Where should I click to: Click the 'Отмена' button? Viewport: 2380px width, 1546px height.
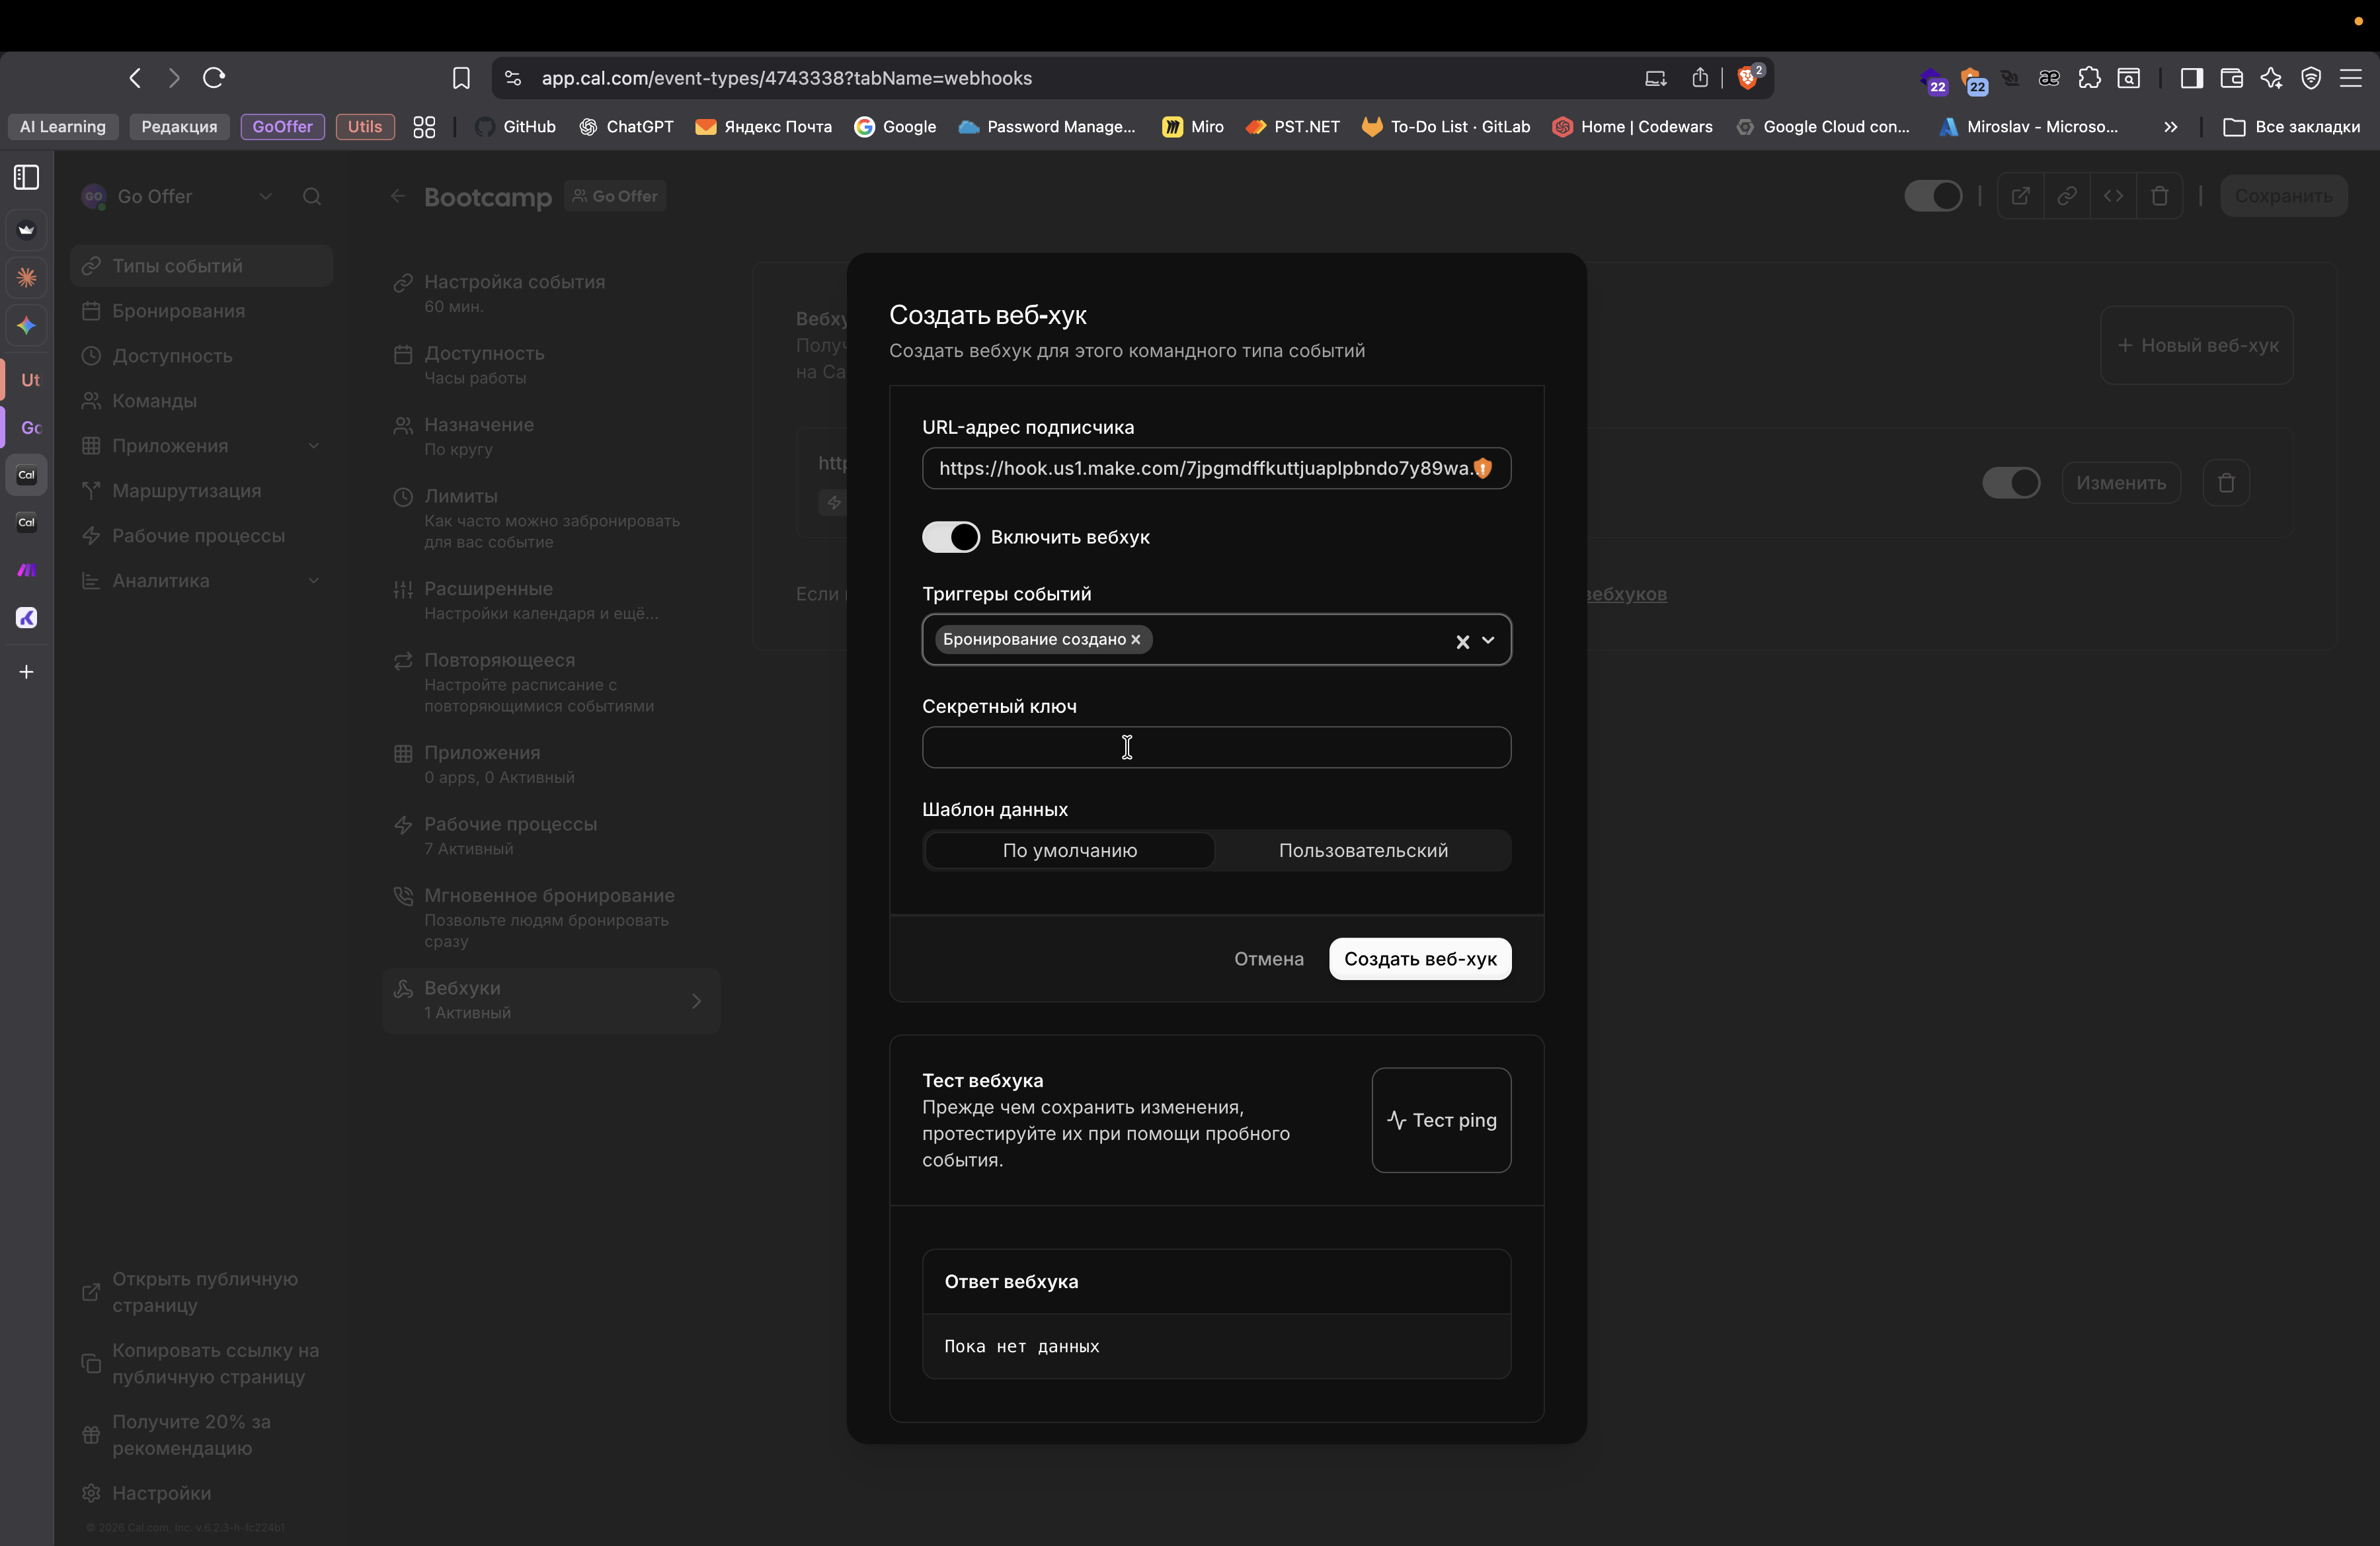pos(1268,959)
